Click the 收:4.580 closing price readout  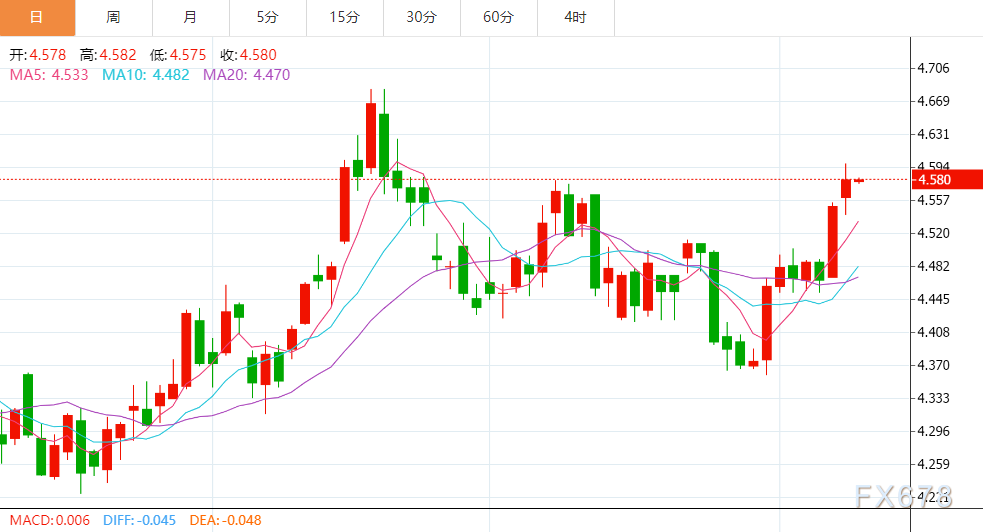(248, 55)
